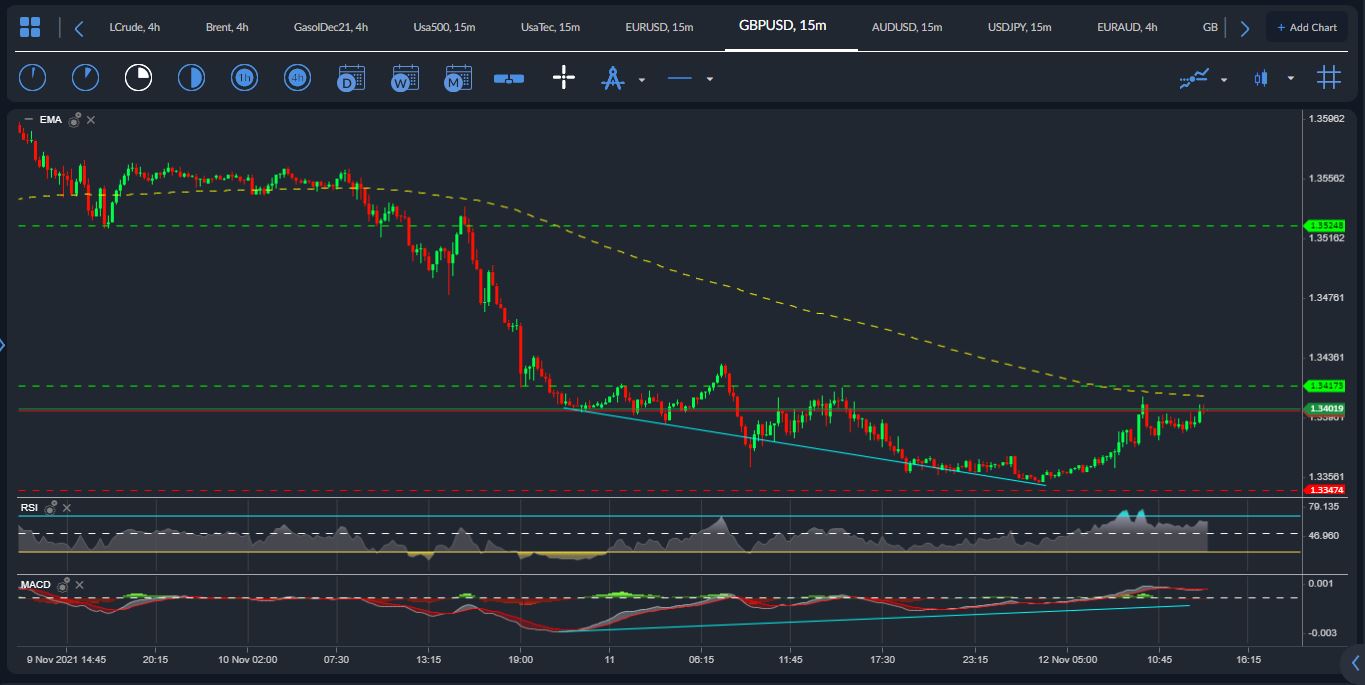Activate the crosshair cursor tool

[563, 77]
